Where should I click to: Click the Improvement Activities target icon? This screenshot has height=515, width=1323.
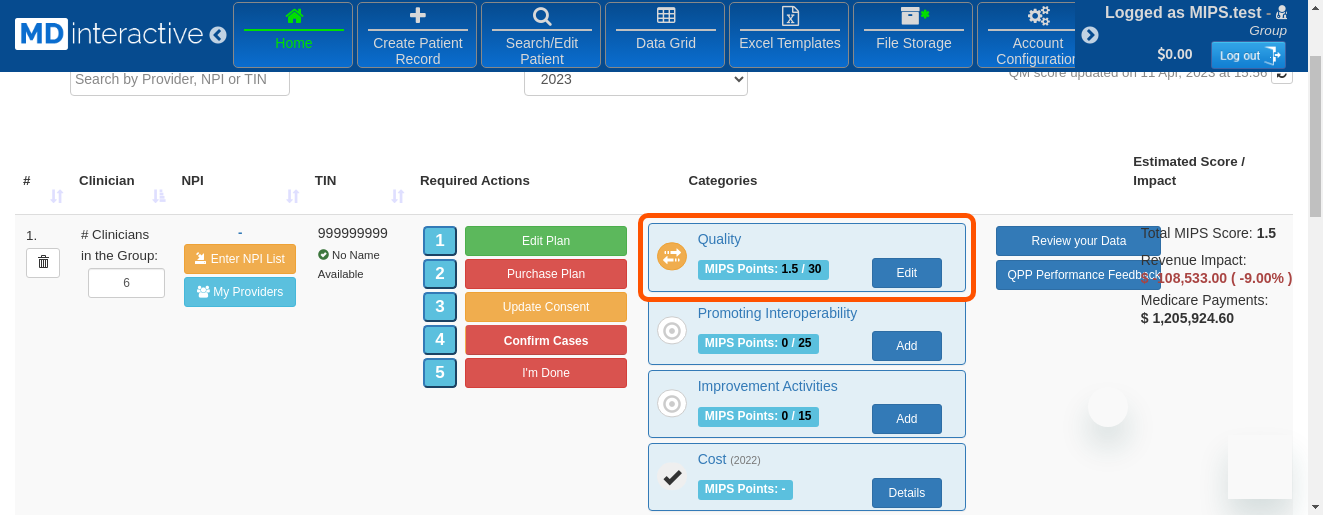(x=672, y=403)
